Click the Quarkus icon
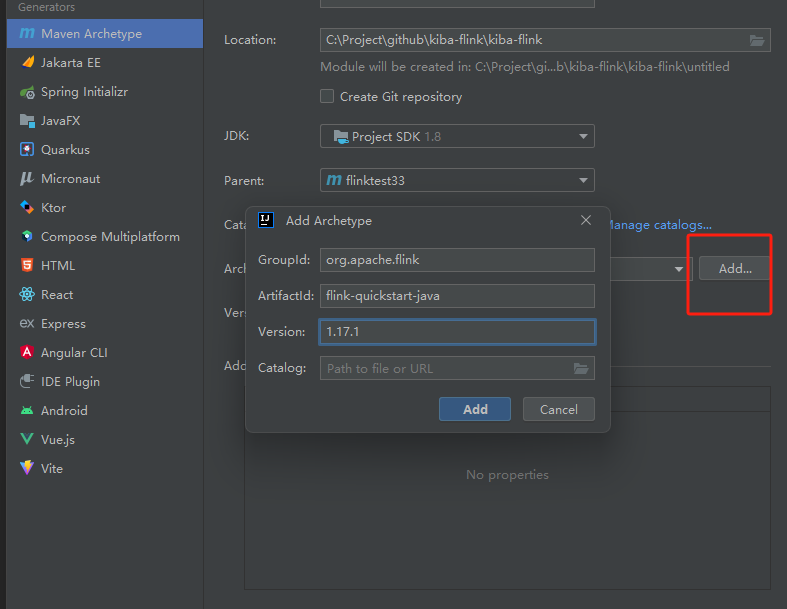 click(x=27, y=150)
